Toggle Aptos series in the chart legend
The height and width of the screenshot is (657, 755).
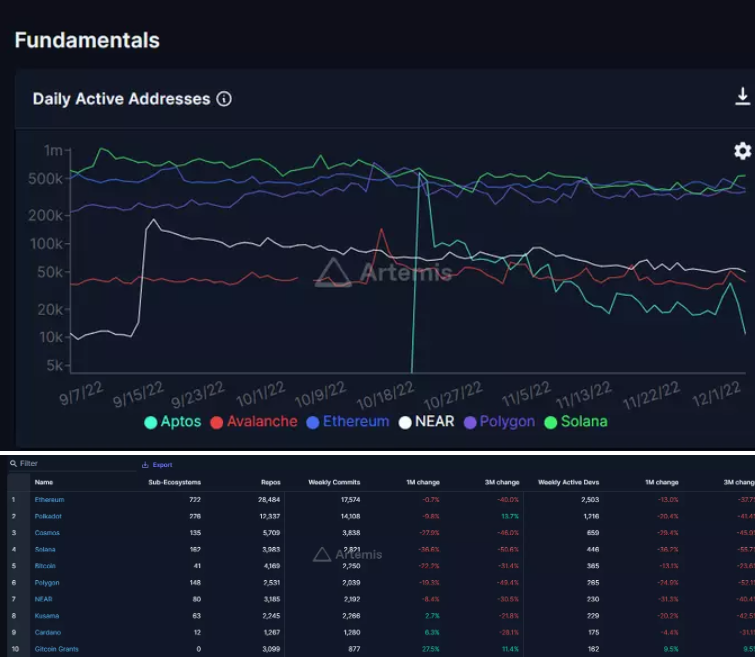click(x=173, y=421)
